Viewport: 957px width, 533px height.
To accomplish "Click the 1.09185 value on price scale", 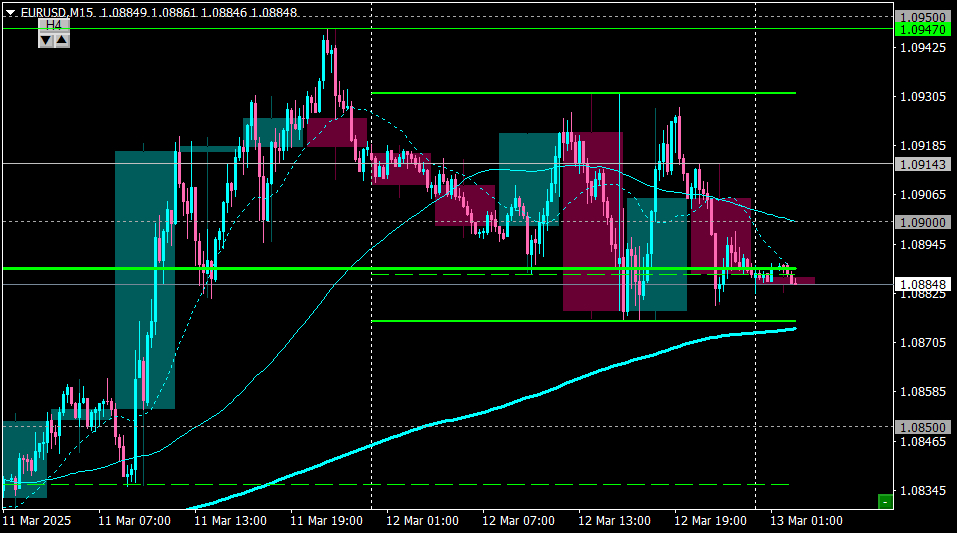I will point(923,145).
